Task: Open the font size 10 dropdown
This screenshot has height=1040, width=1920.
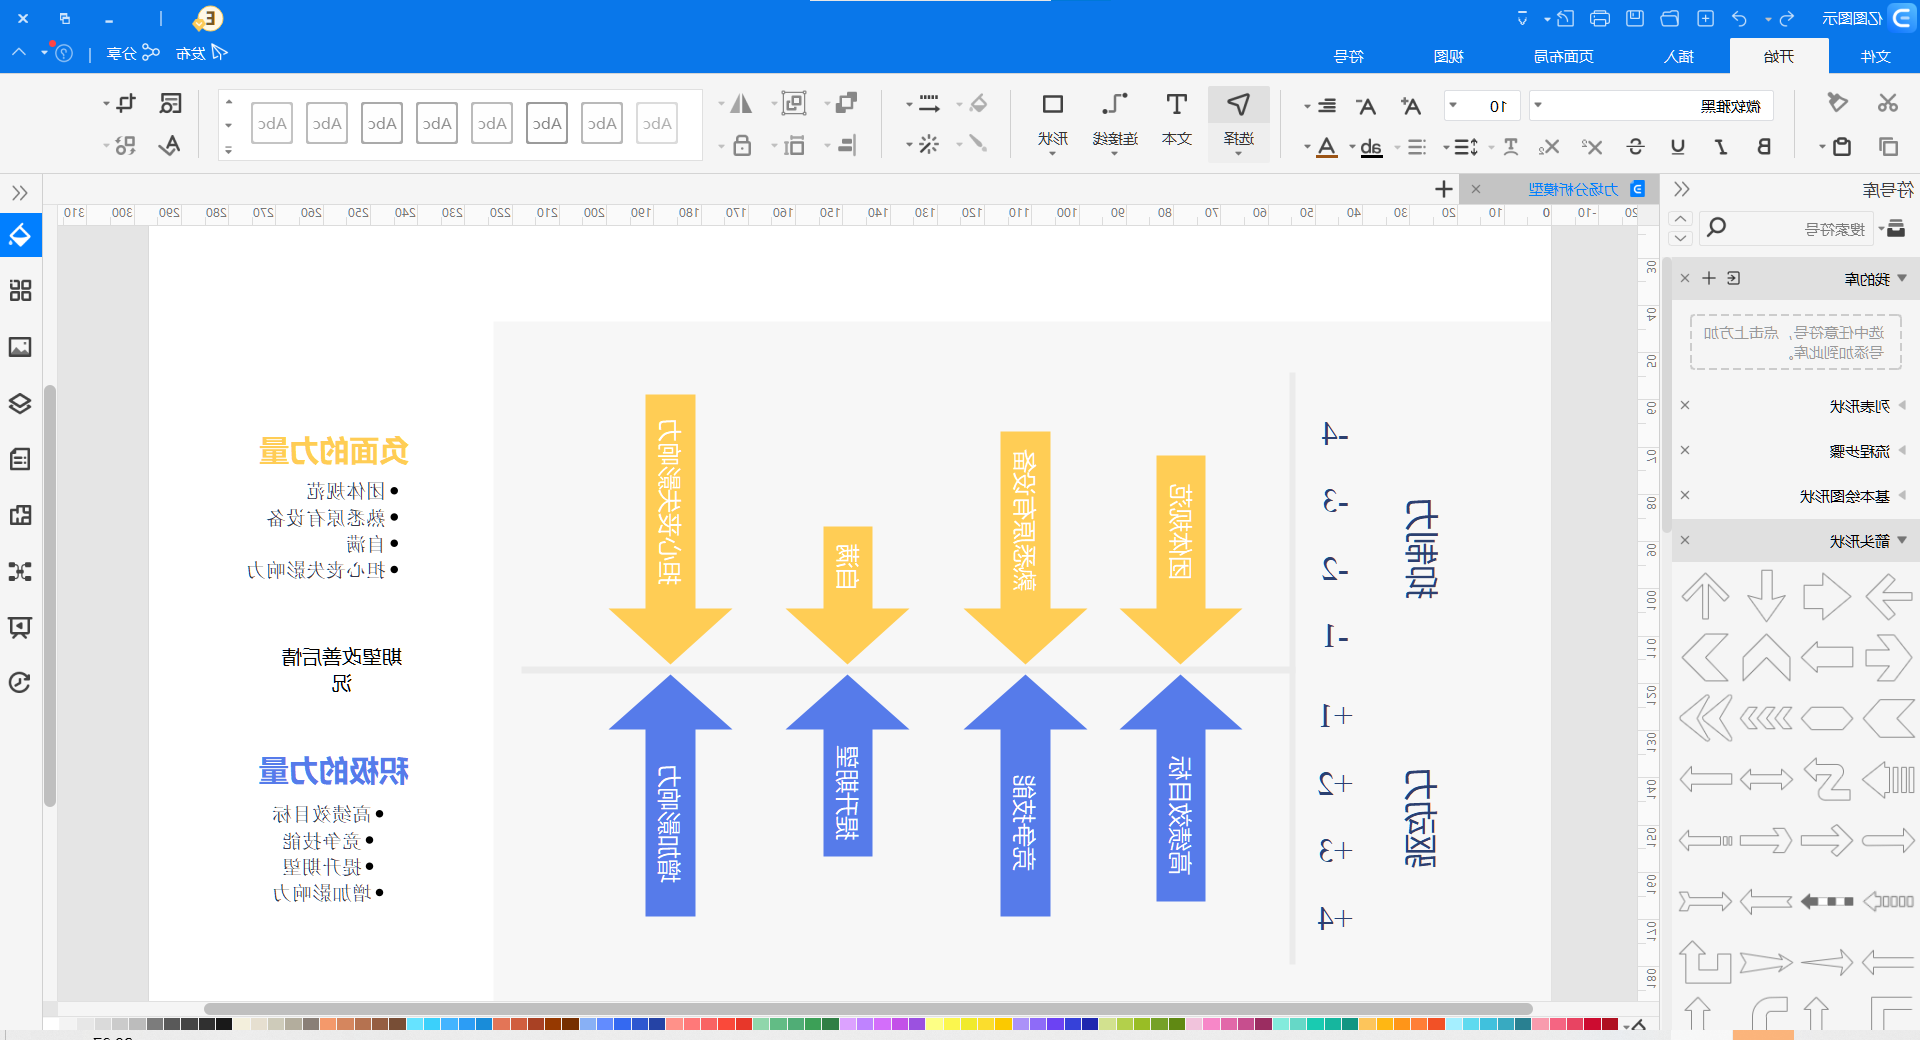Action: point(1453,105)
